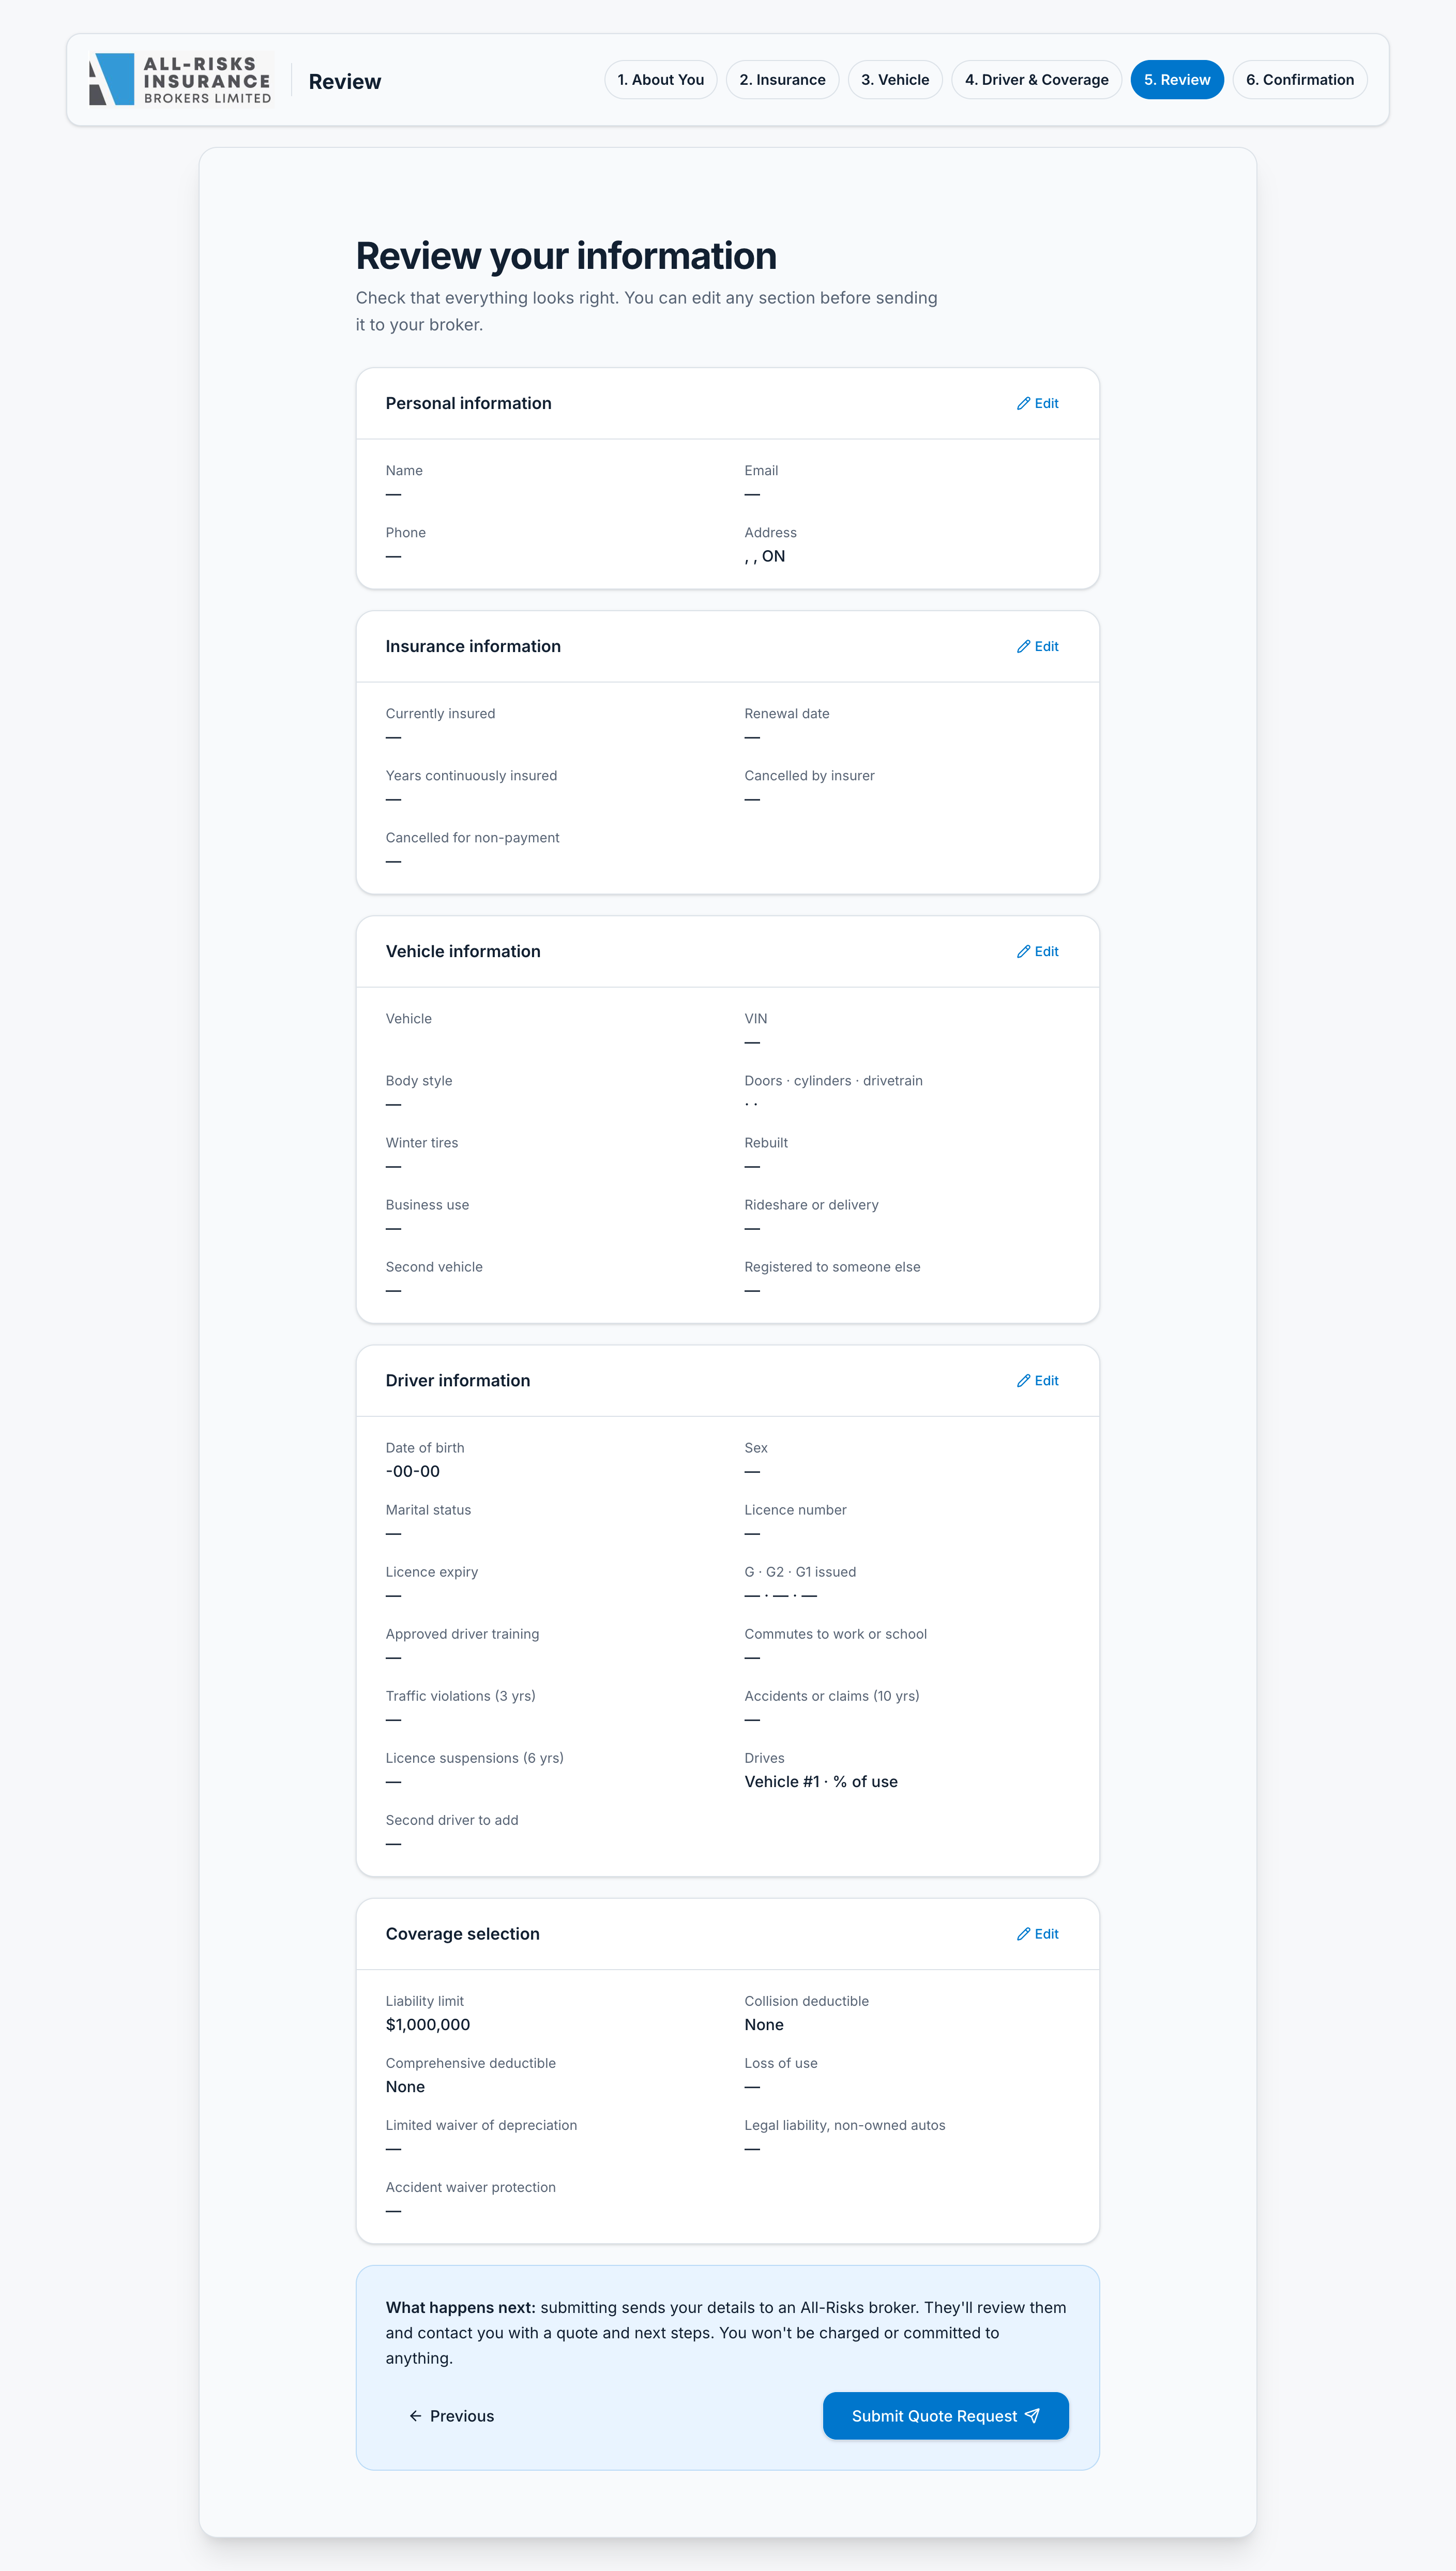Click the Comprehensive deductible None value

coord(405,2086)
